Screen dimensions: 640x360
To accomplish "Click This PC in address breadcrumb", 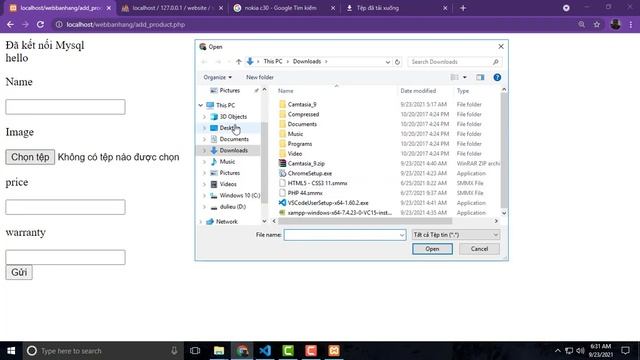I will coord(273,61).
